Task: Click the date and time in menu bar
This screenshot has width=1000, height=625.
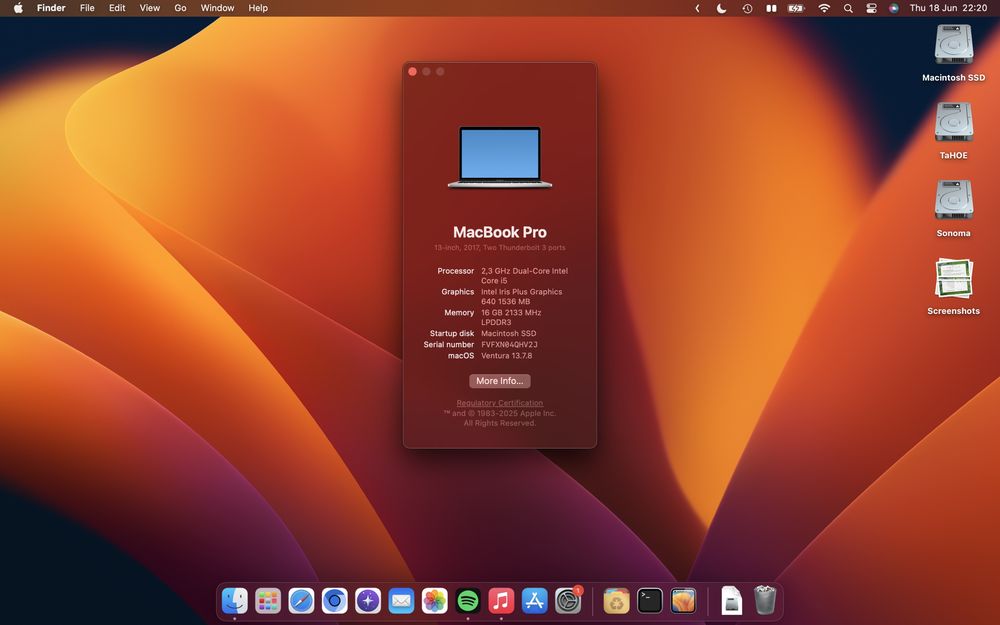Action: click(x=948, y=8)
